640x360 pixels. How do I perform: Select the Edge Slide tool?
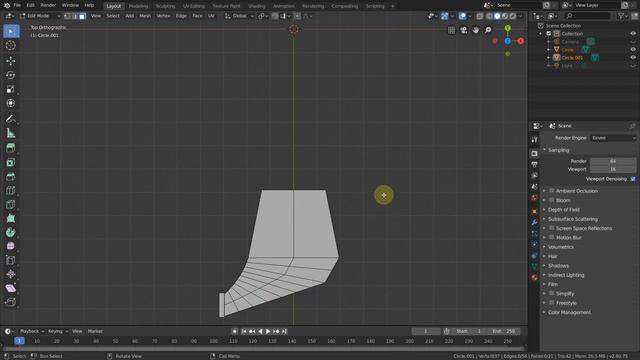coord(11,260)
